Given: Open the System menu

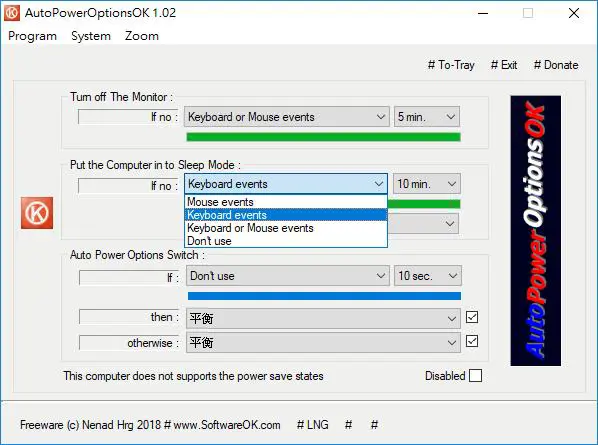Looking at the screenshot, I should click(91, 36).
